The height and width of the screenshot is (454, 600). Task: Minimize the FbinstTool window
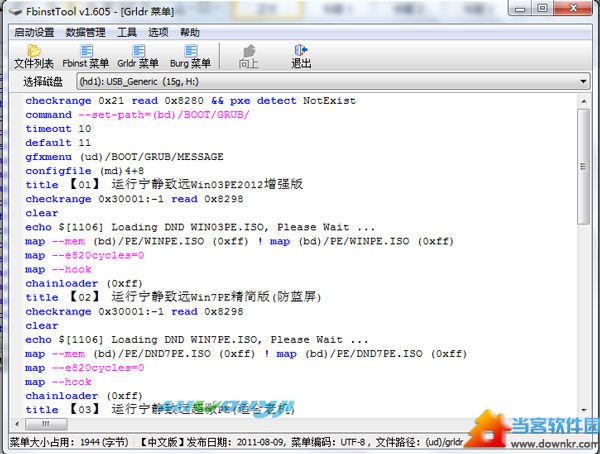tap(520, 8)
